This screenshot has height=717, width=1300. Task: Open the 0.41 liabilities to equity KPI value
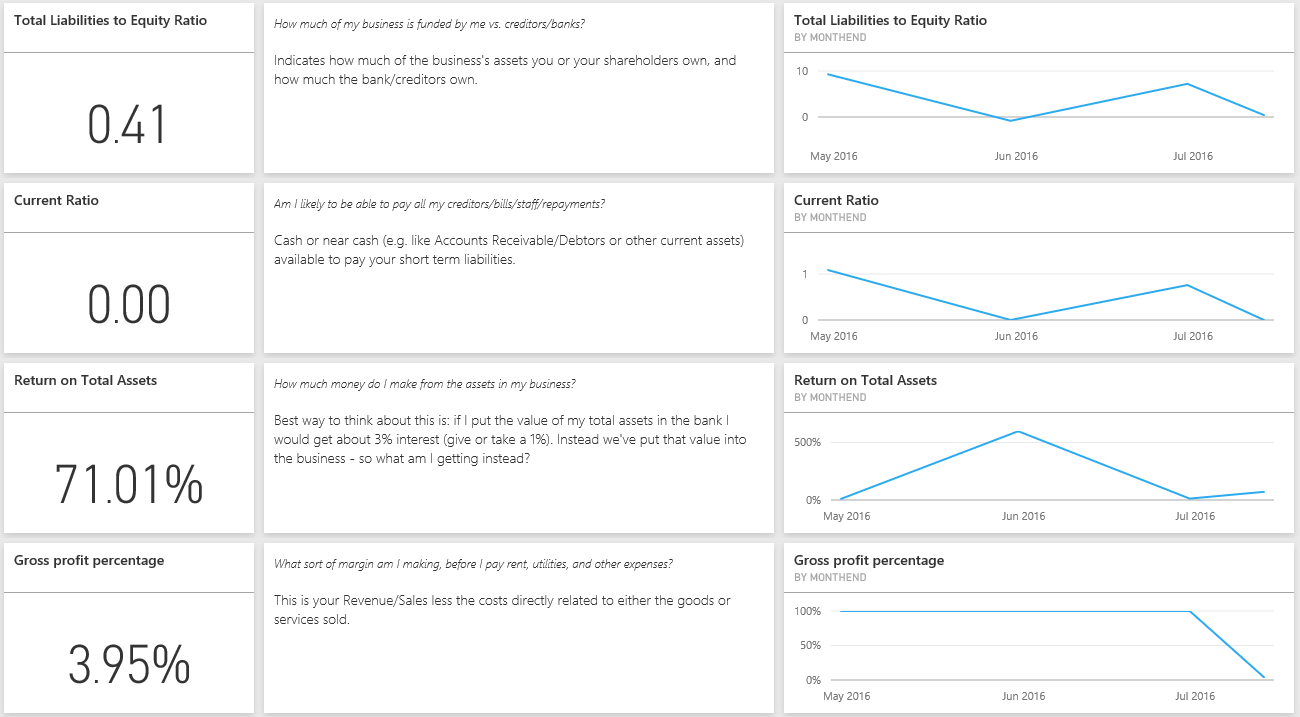pos(128,125)
